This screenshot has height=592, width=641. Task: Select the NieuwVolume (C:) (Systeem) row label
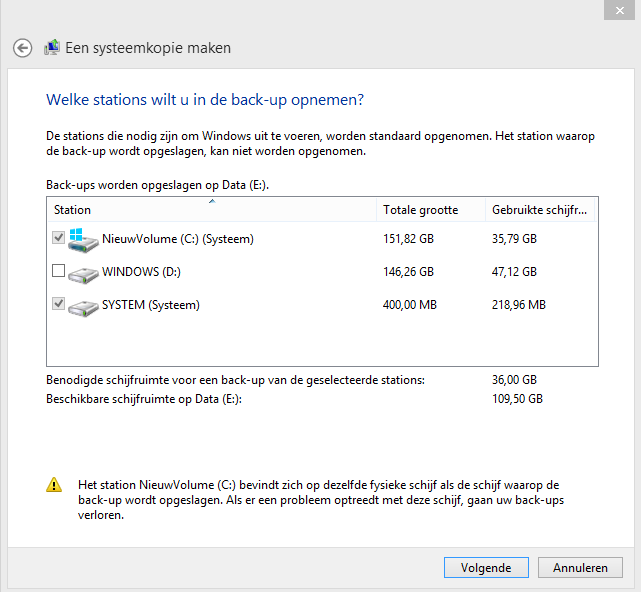click(178, 239)
